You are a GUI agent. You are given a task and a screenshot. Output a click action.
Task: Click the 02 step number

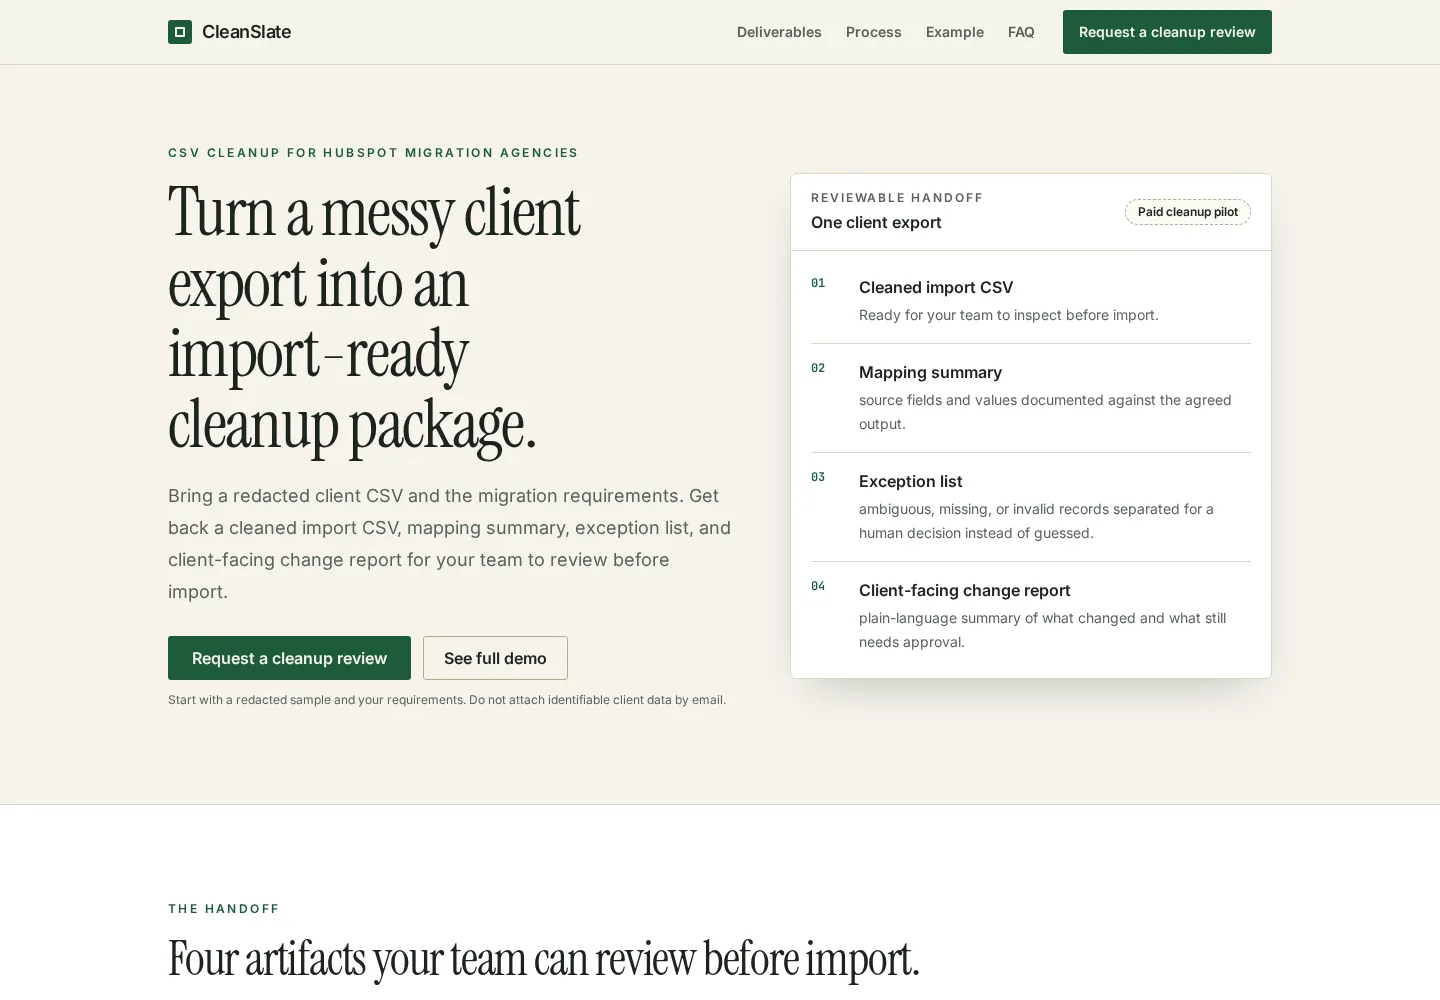click(x=818, y=368)
